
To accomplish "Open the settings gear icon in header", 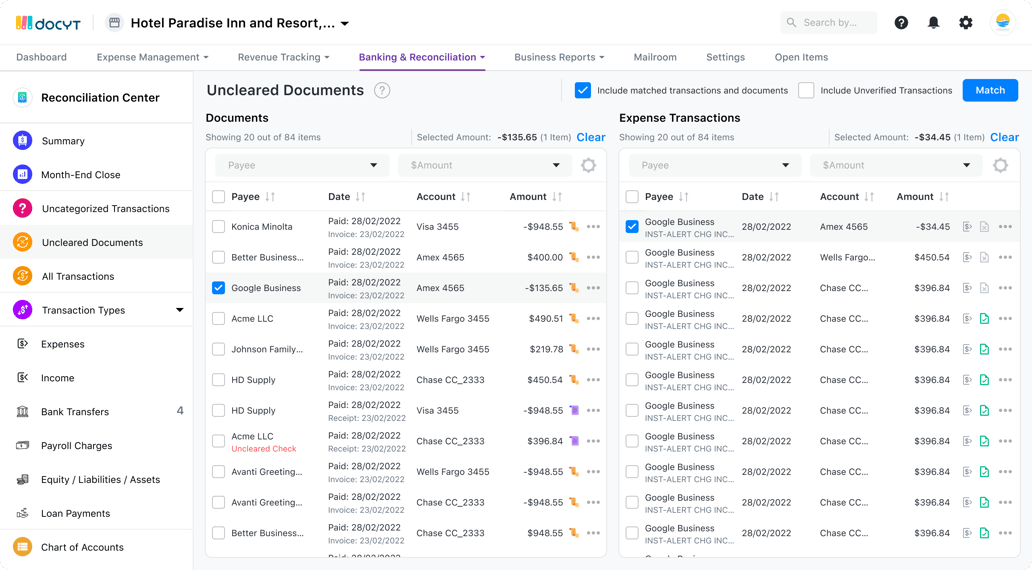I will (x=966, y=22).
